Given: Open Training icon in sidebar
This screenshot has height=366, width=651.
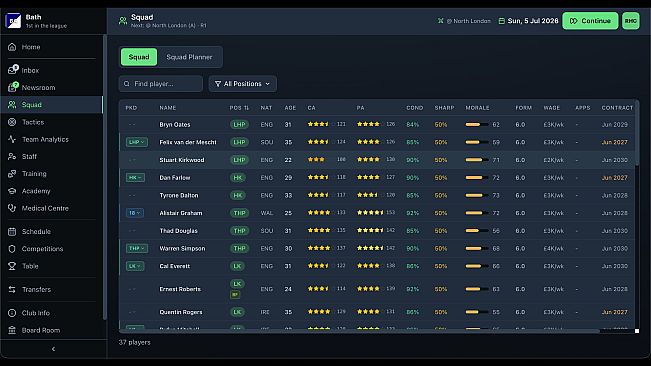Looking at the screenshot, I should pyautogui.click(x=12, y=173).
